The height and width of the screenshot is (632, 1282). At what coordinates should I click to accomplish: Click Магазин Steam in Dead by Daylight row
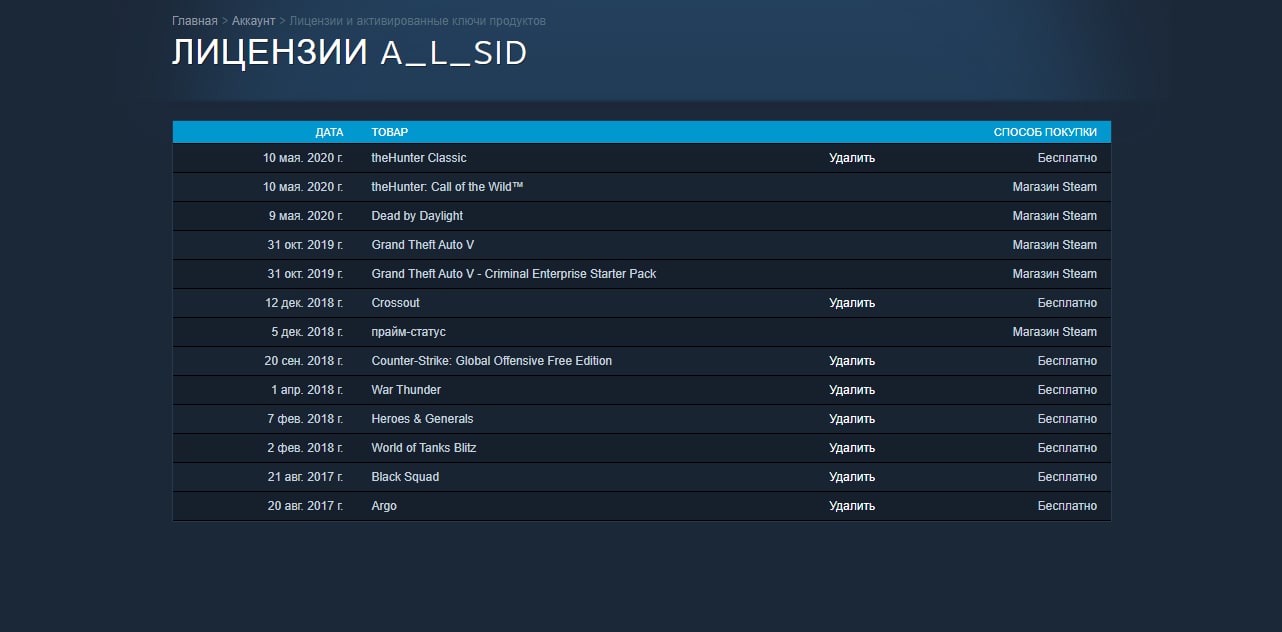(1054, 216)
